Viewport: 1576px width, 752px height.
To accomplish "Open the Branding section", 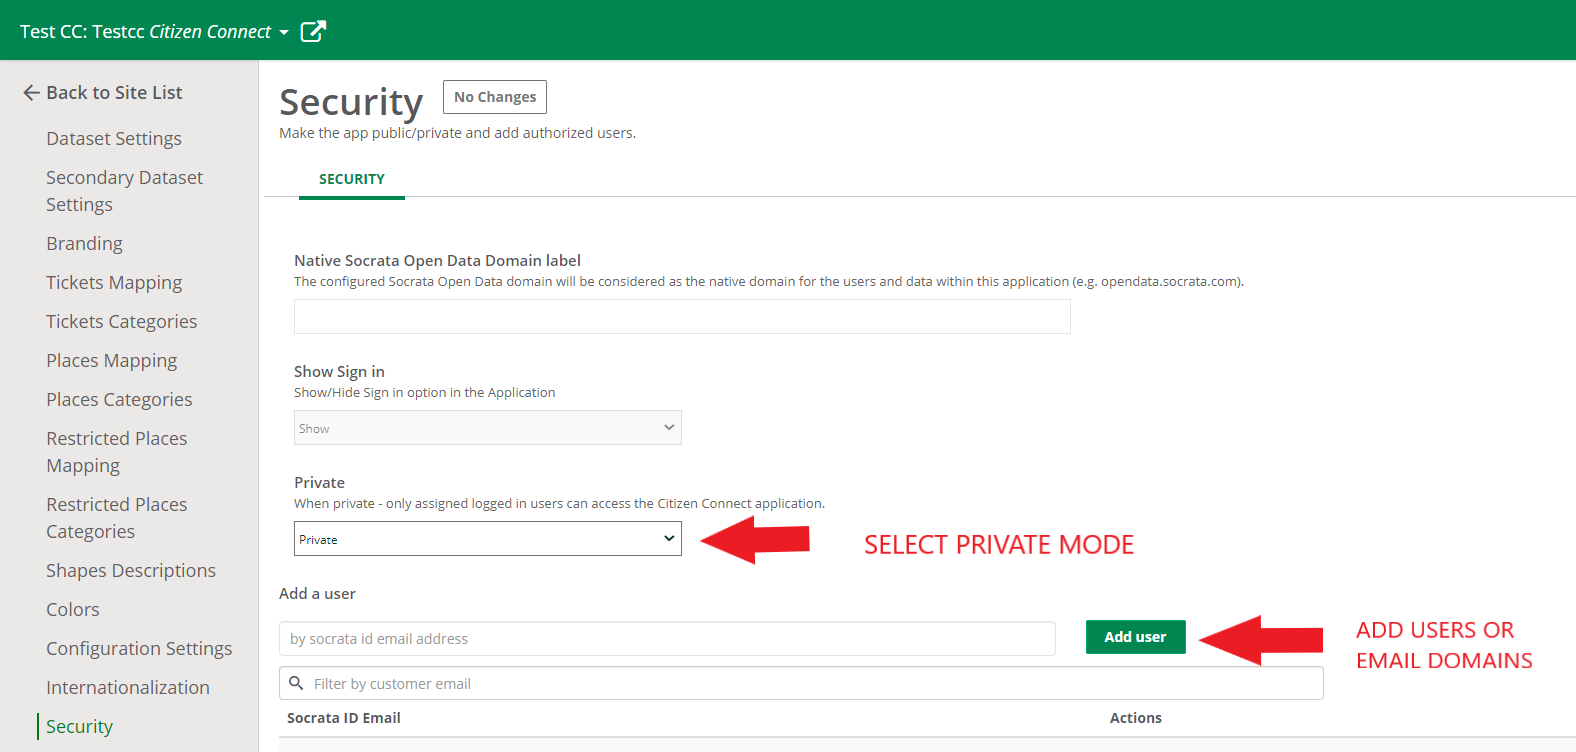I will tap(84, 244).
